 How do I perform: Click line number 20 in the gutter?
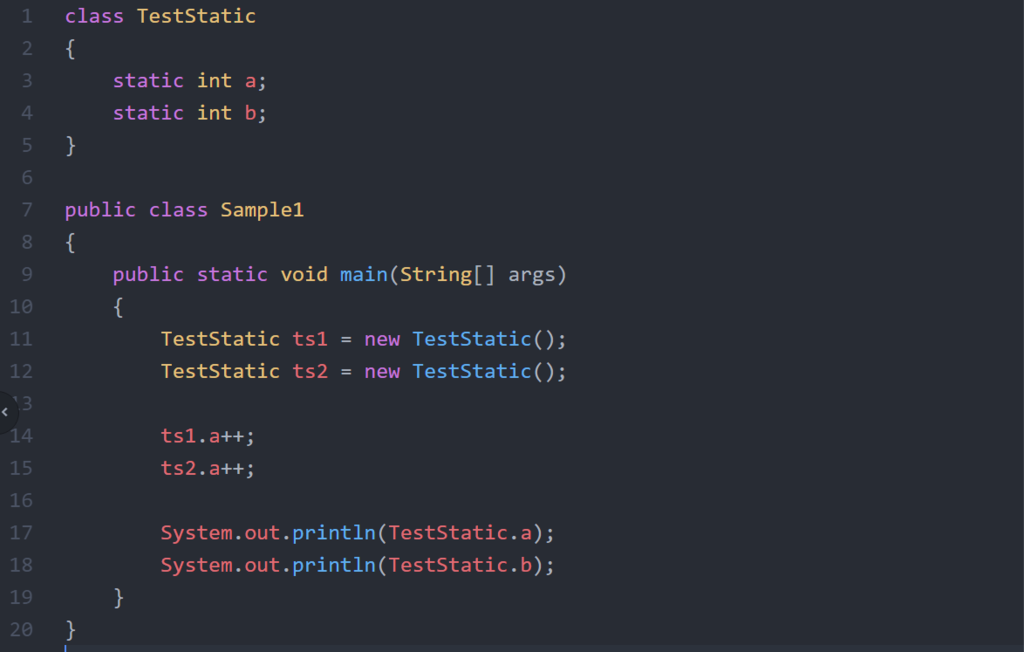coord(21,630)
